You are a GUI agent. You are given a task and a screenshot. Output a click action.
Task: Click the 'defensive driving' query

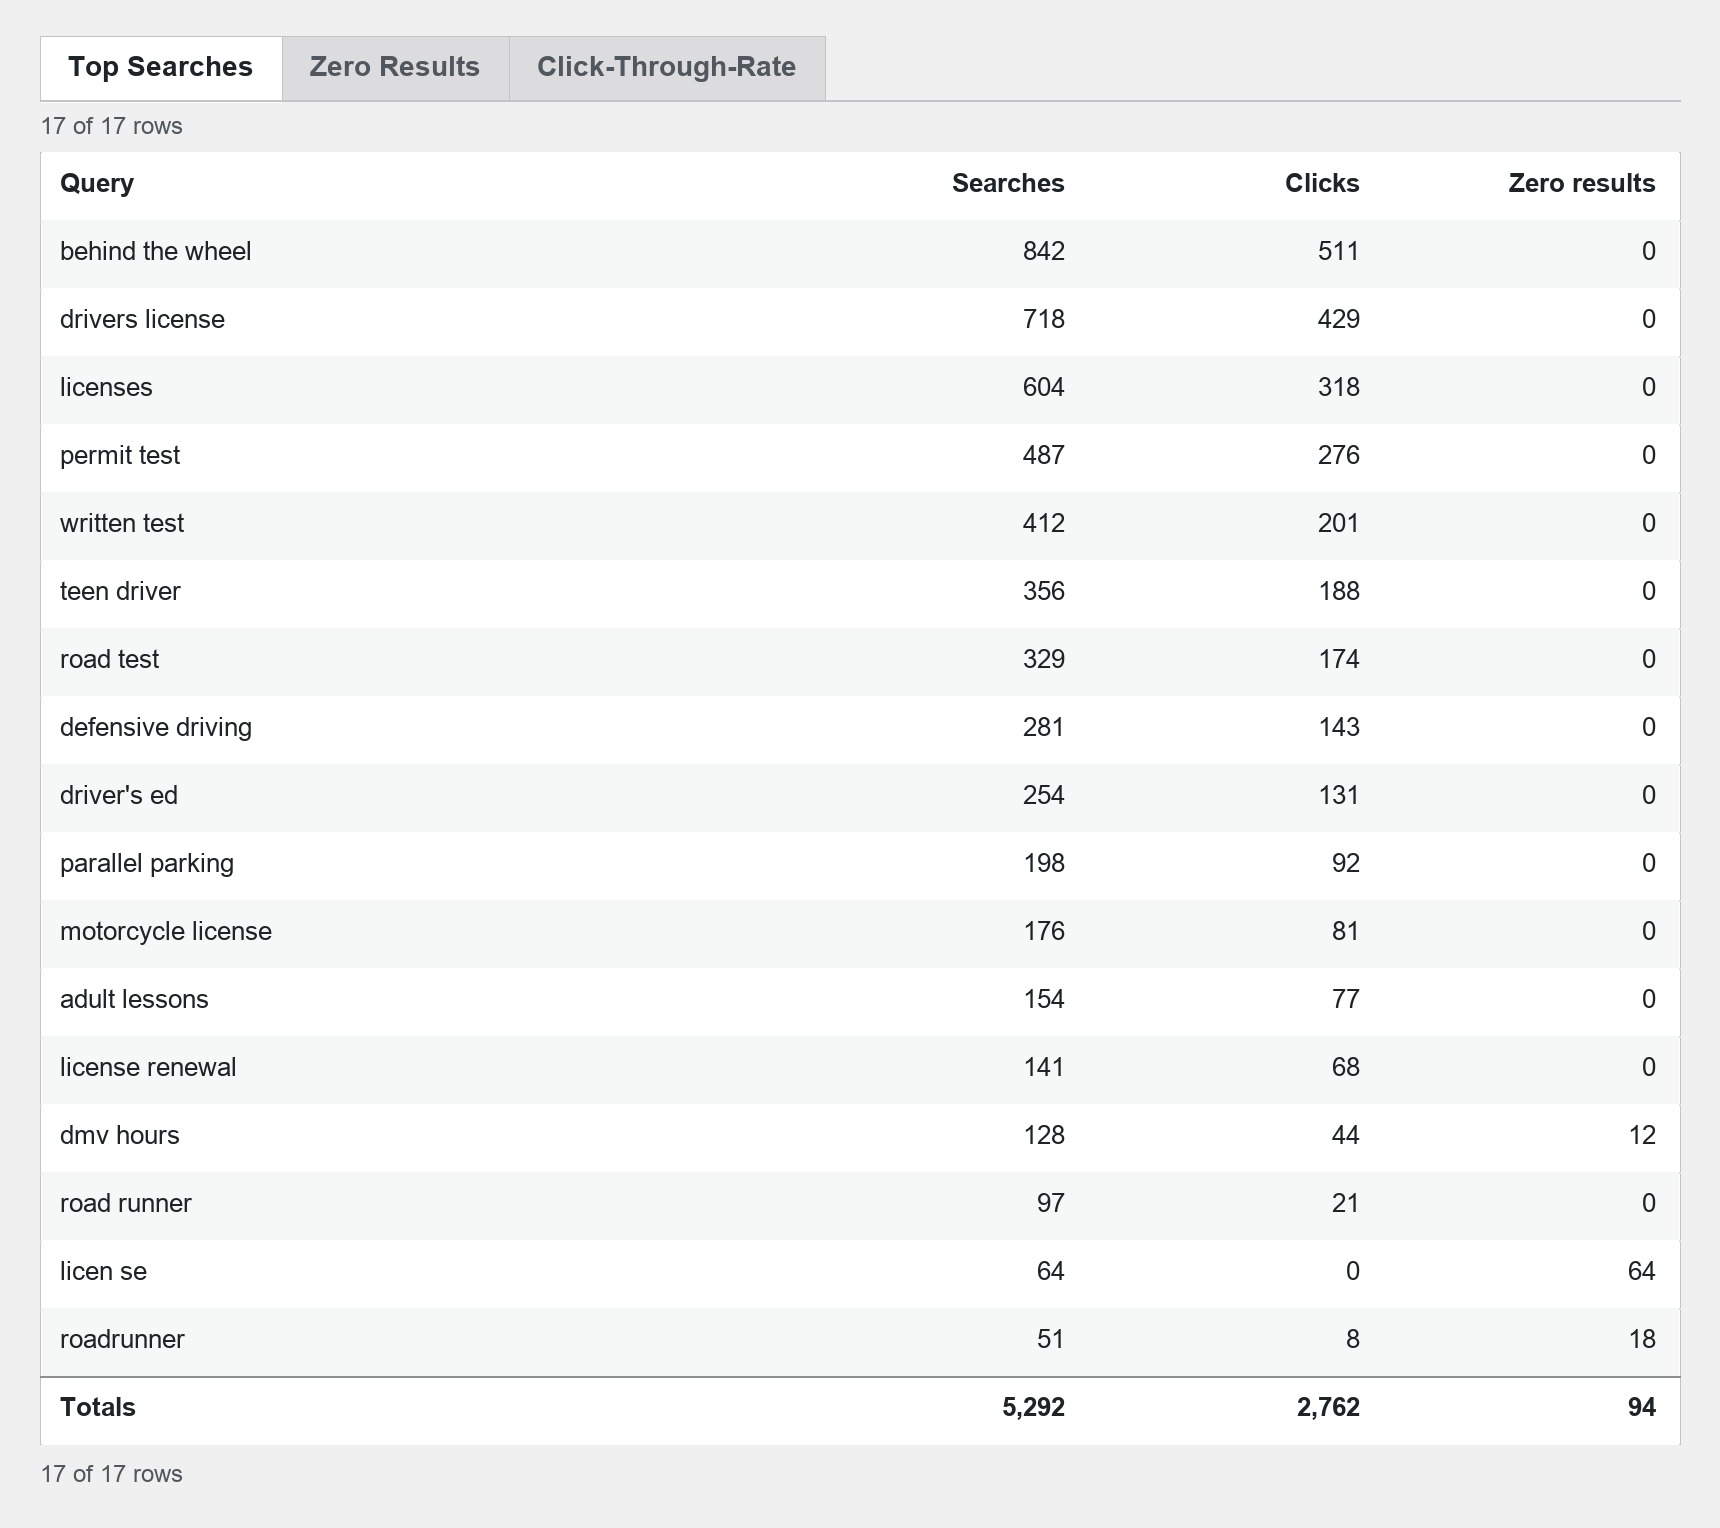coord(156,728)
